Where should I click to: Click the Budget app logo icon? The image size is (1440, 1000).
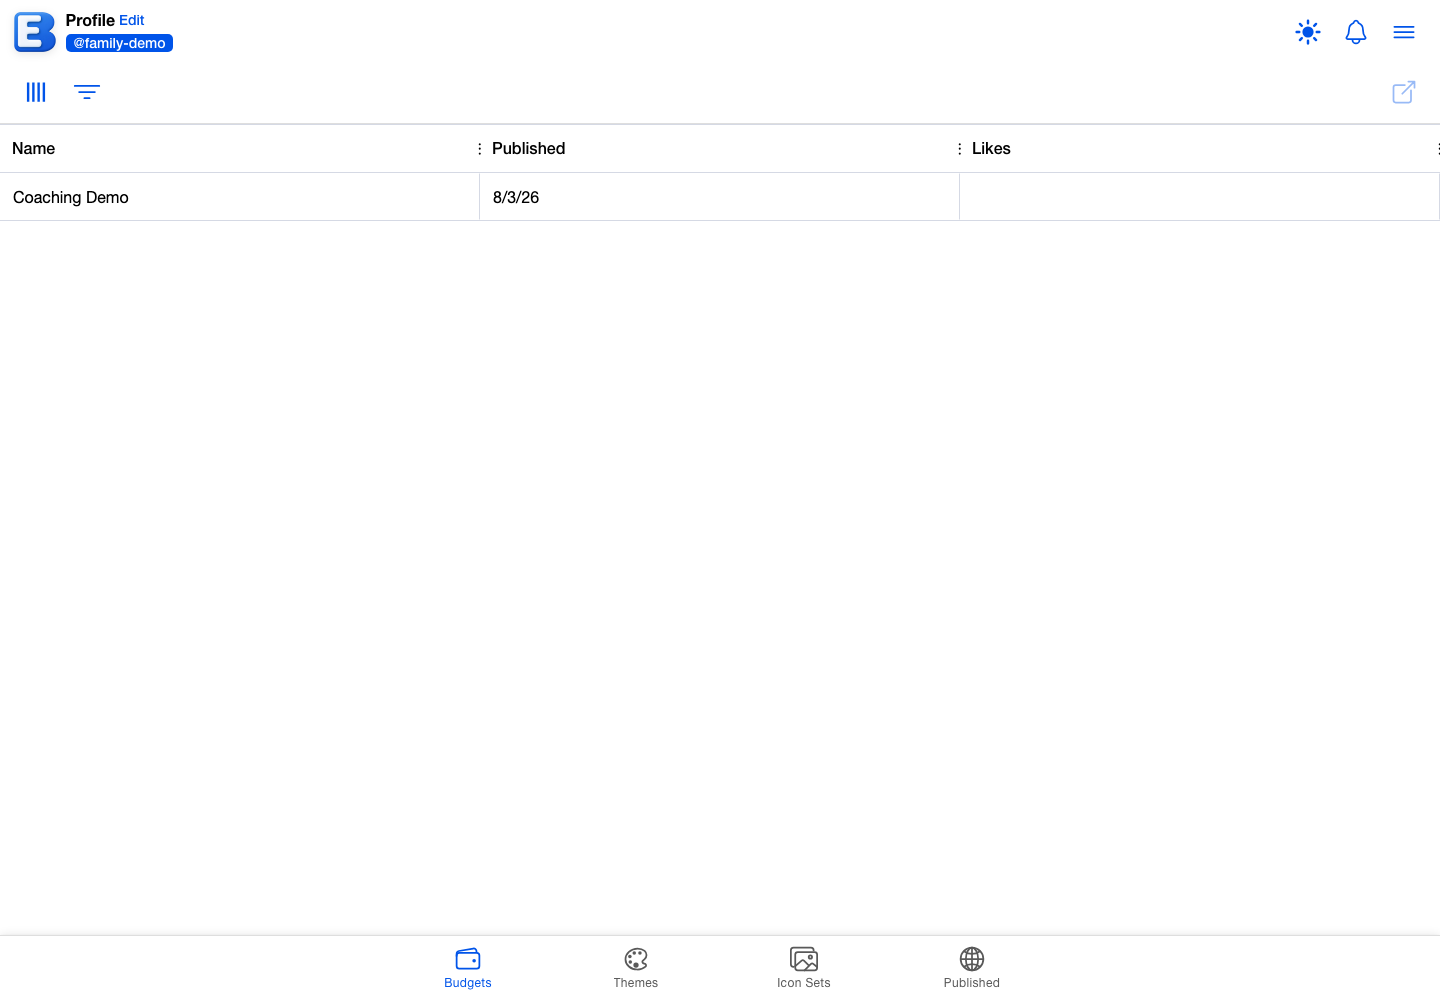[x=34, y=32]
